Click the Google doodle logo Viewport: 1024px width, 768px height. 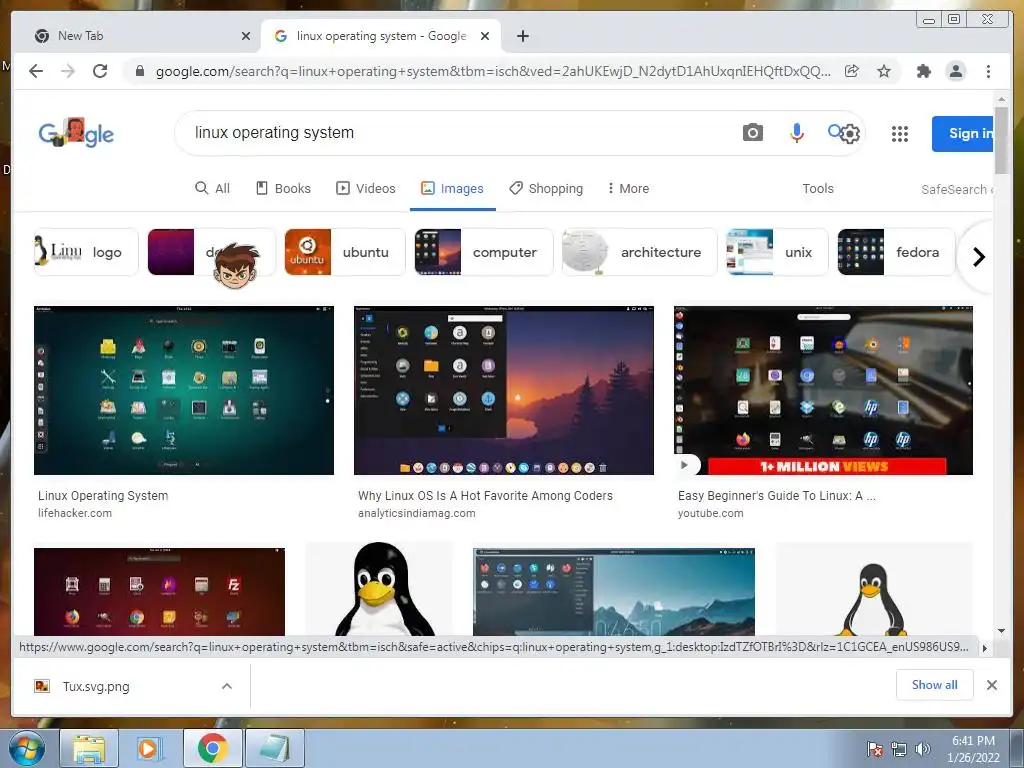(76, 133)
